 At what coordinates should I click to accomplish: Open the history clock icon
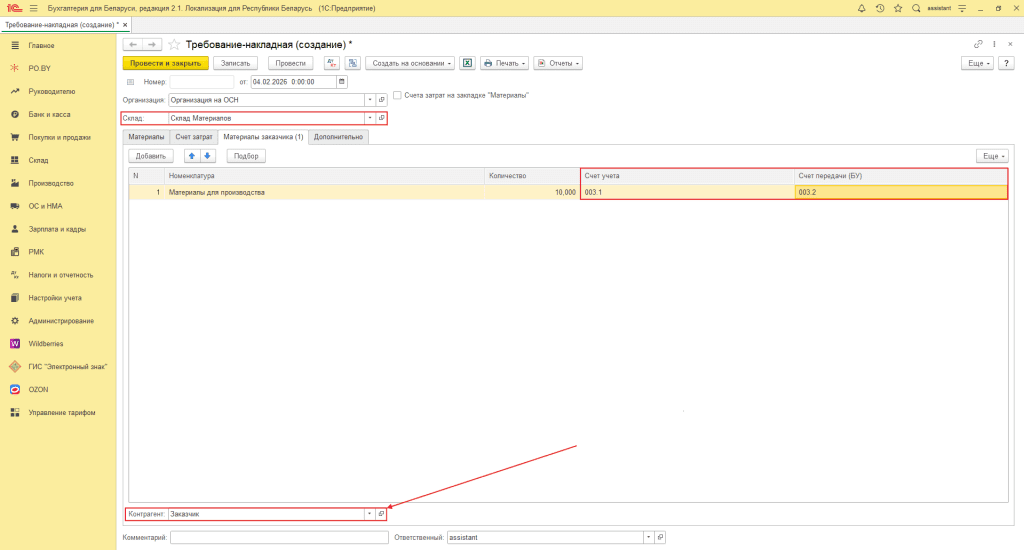[x=880, y=7]
